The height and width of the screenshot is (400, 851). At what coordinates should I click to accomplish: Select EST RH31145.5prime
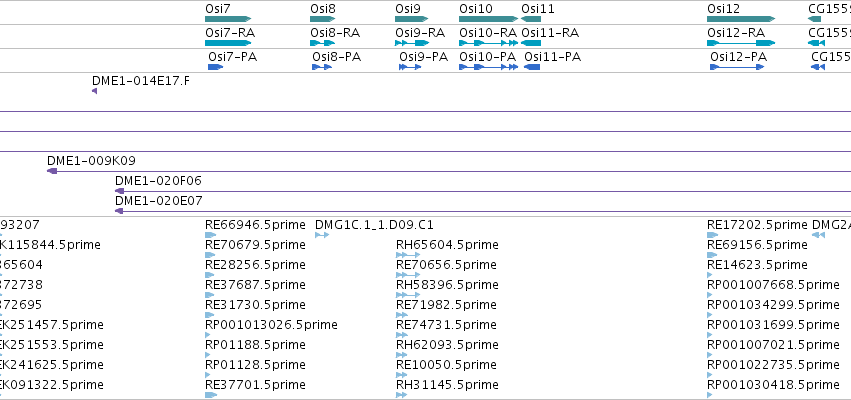[x=447, y=384]
